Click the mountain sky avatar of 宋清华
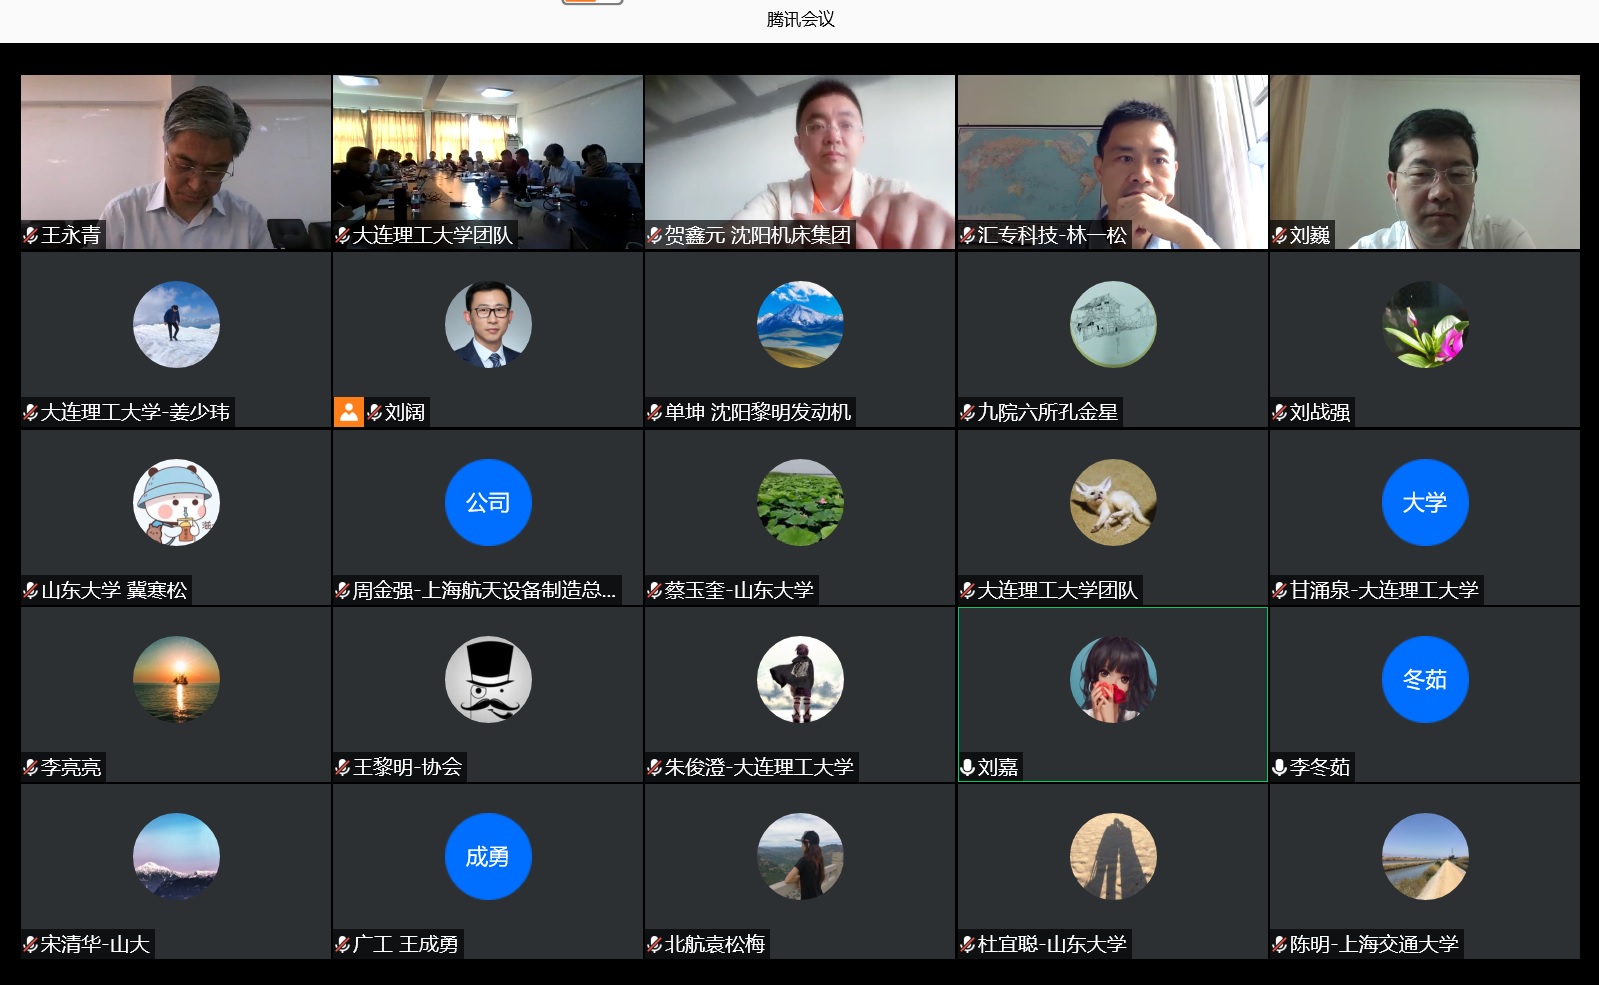 click(176, 856)
